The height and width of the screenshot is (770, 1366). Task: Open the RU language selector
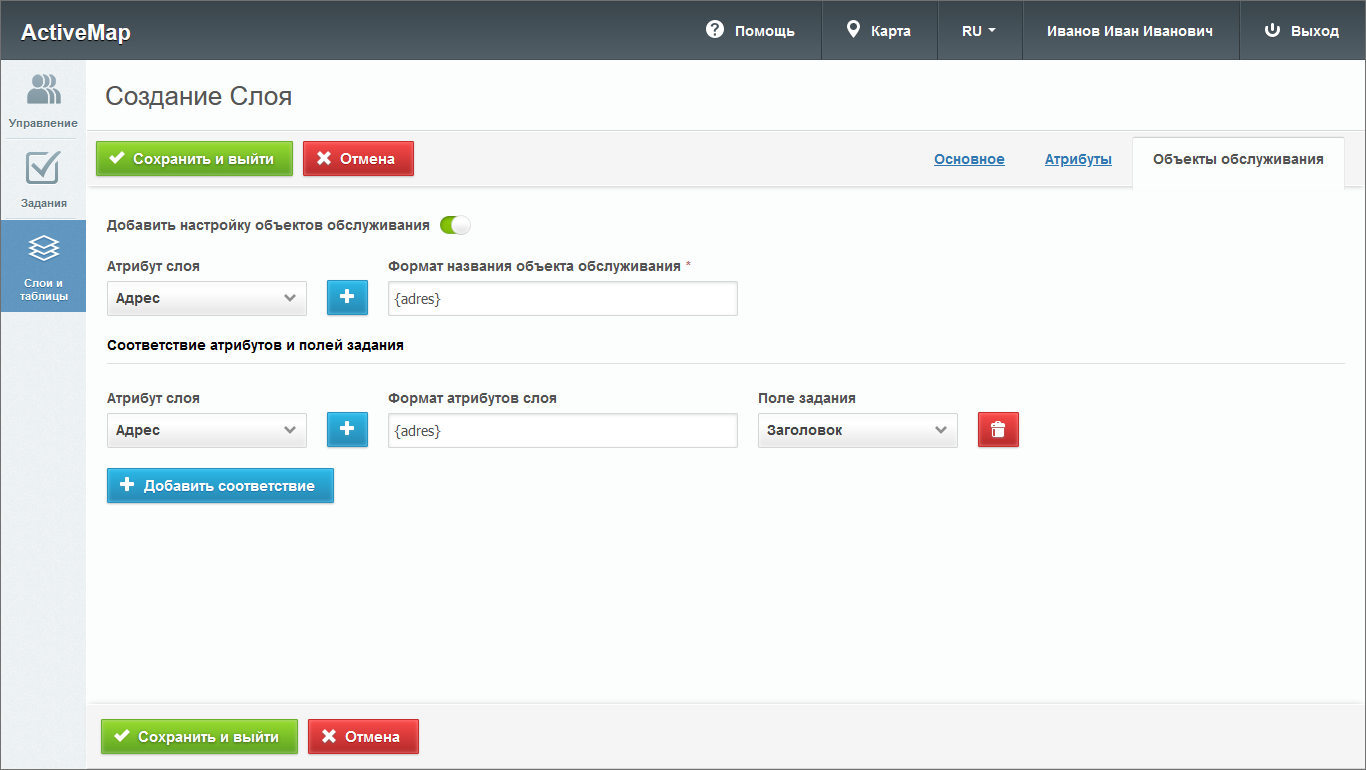(x=979, y=30)
